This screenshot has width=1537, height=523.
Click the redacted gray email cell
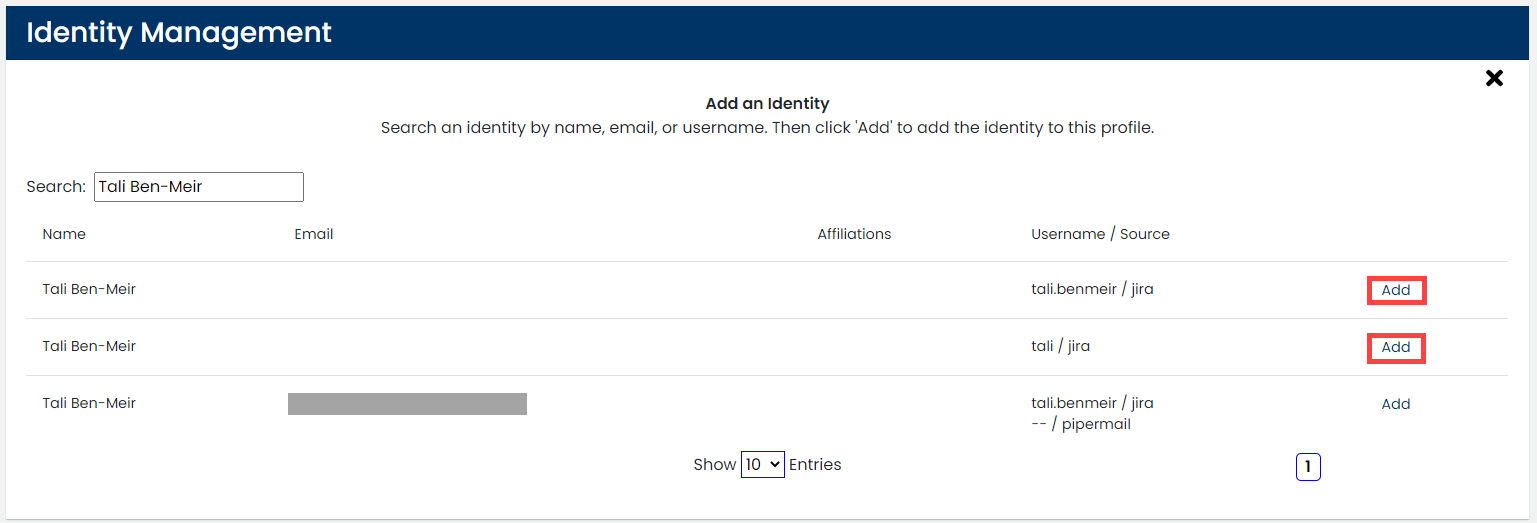[407, 404]
